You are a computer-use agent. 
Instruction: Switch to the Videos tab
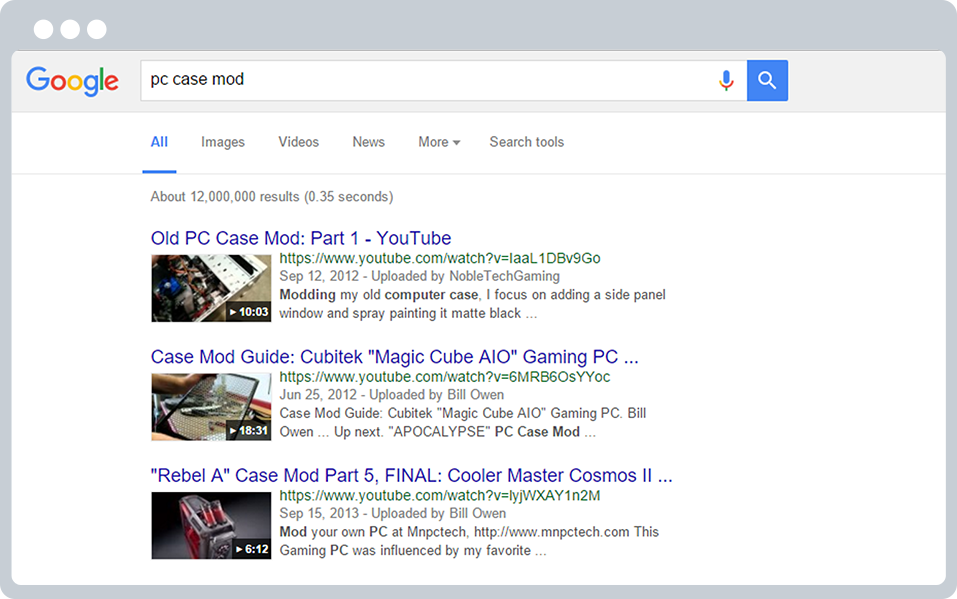[x=298, y=142]
